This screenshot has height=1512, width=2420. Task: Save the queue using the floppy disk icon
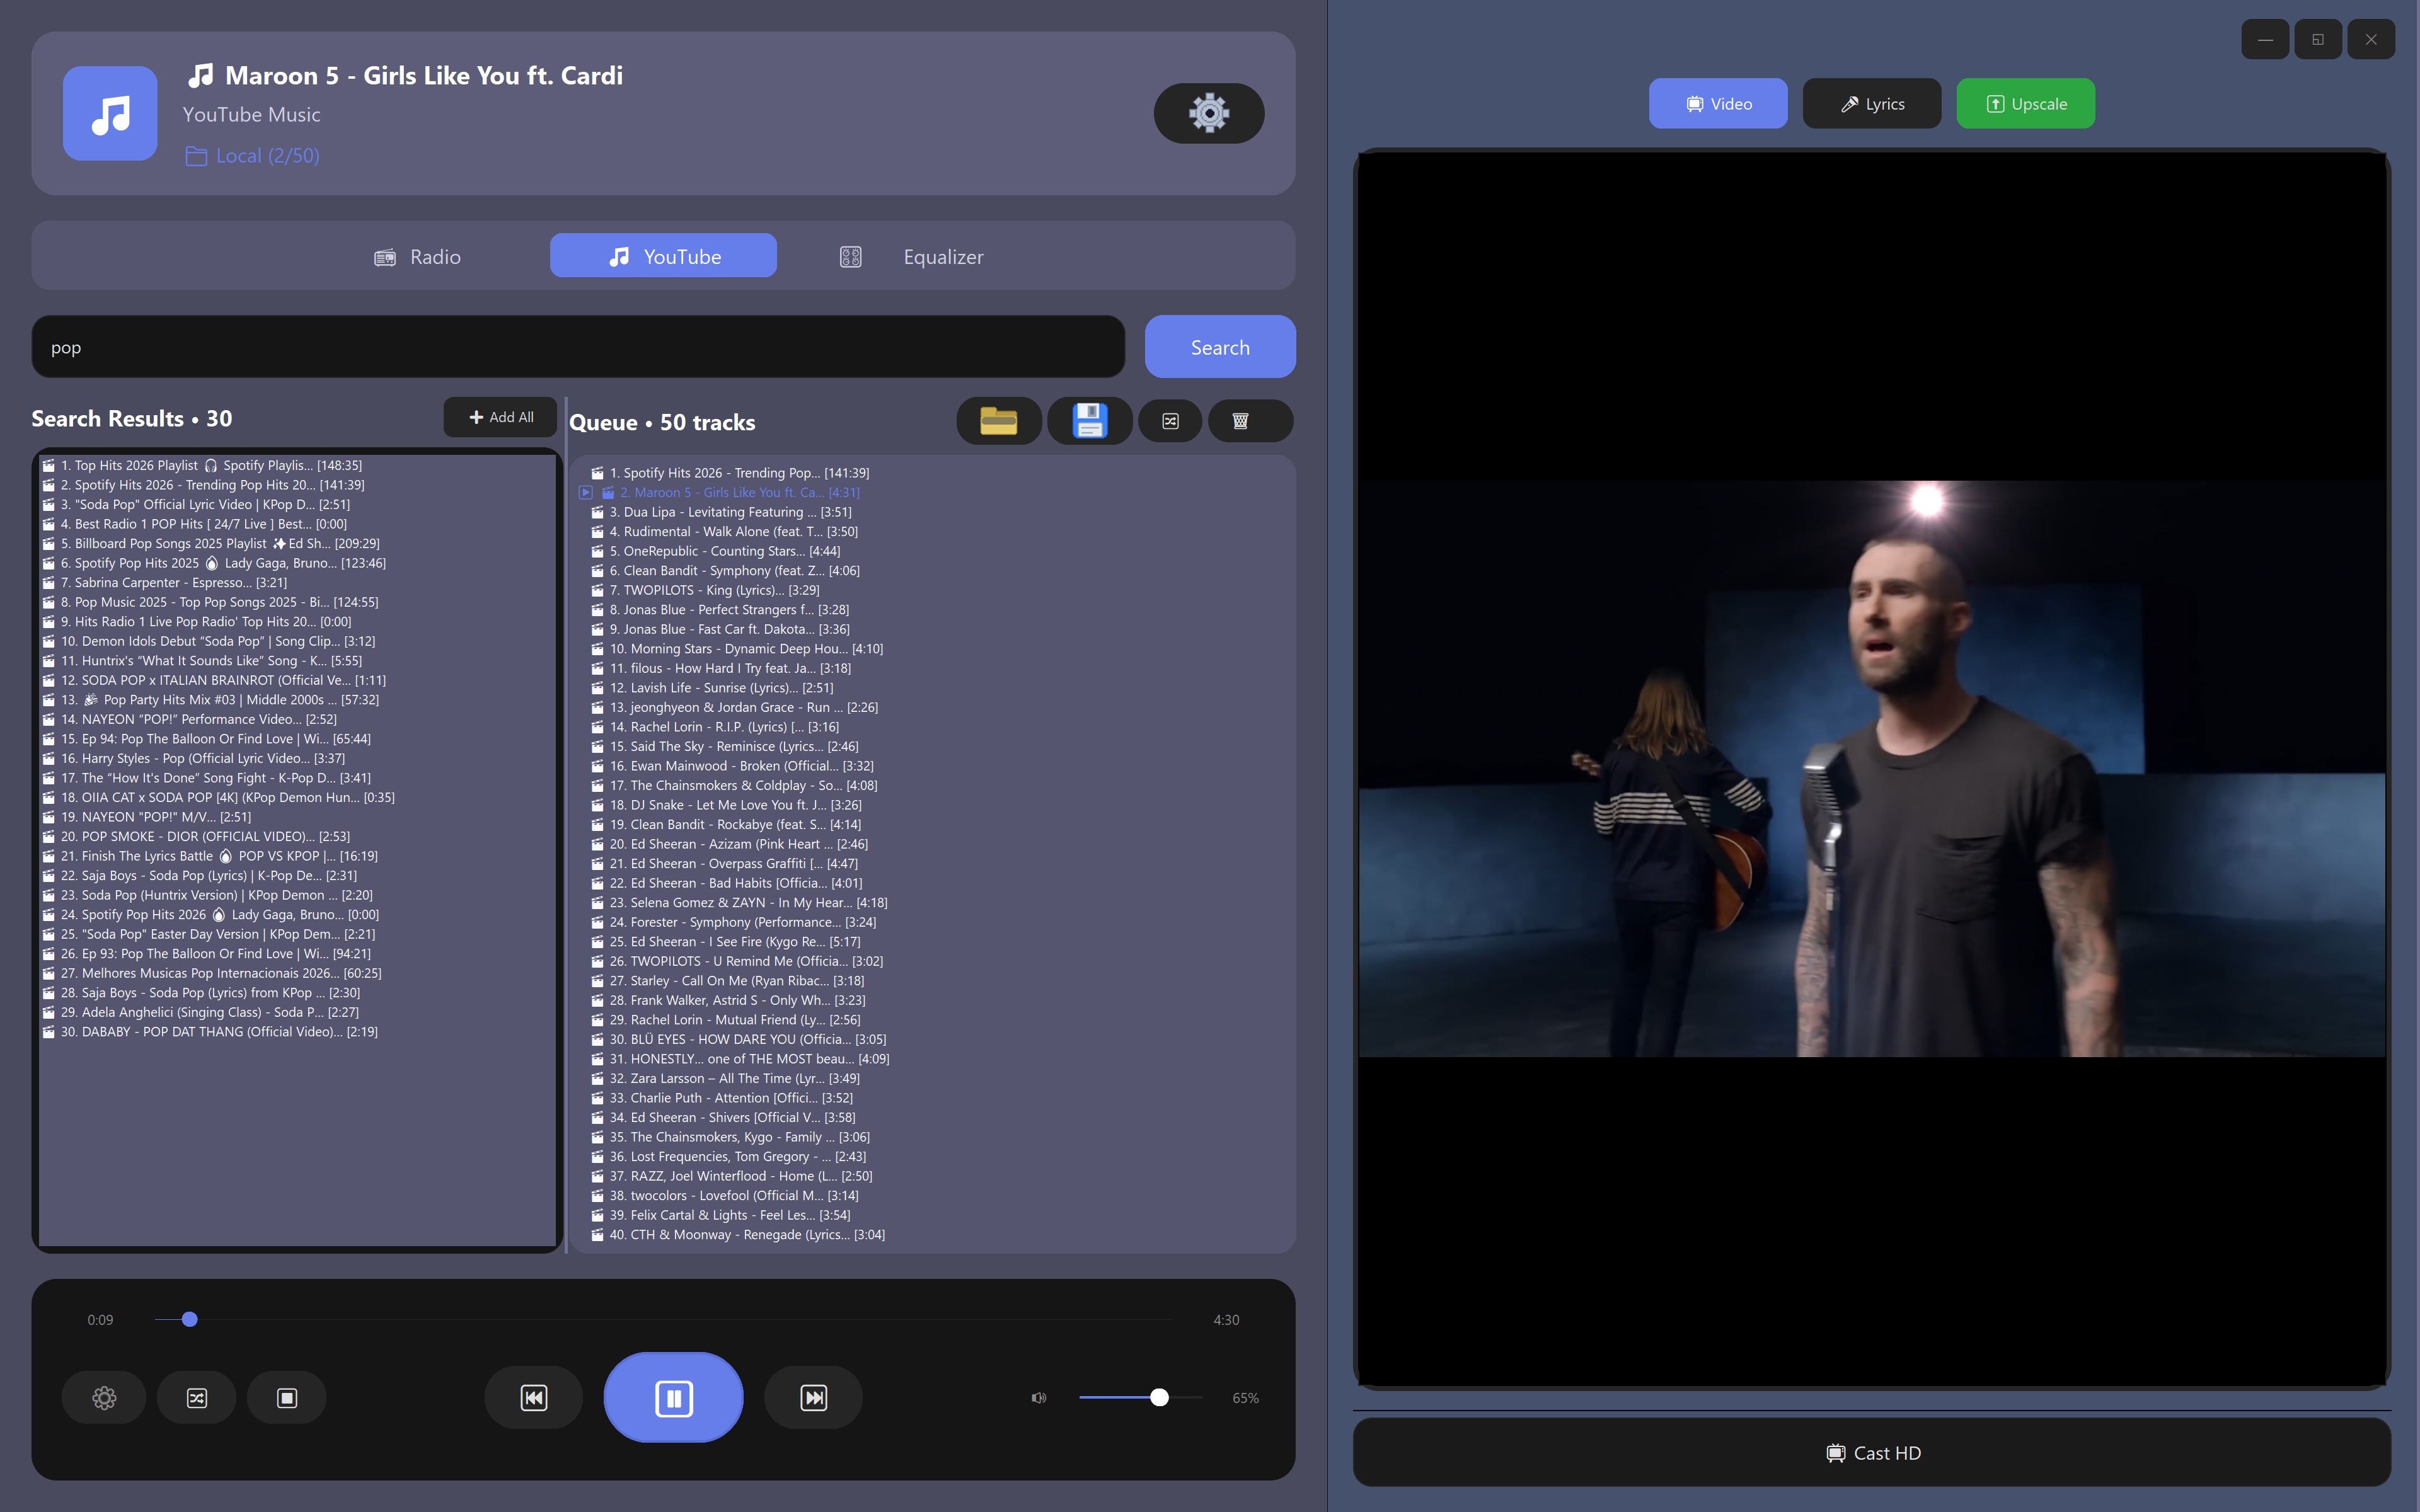pos(1089,421)
